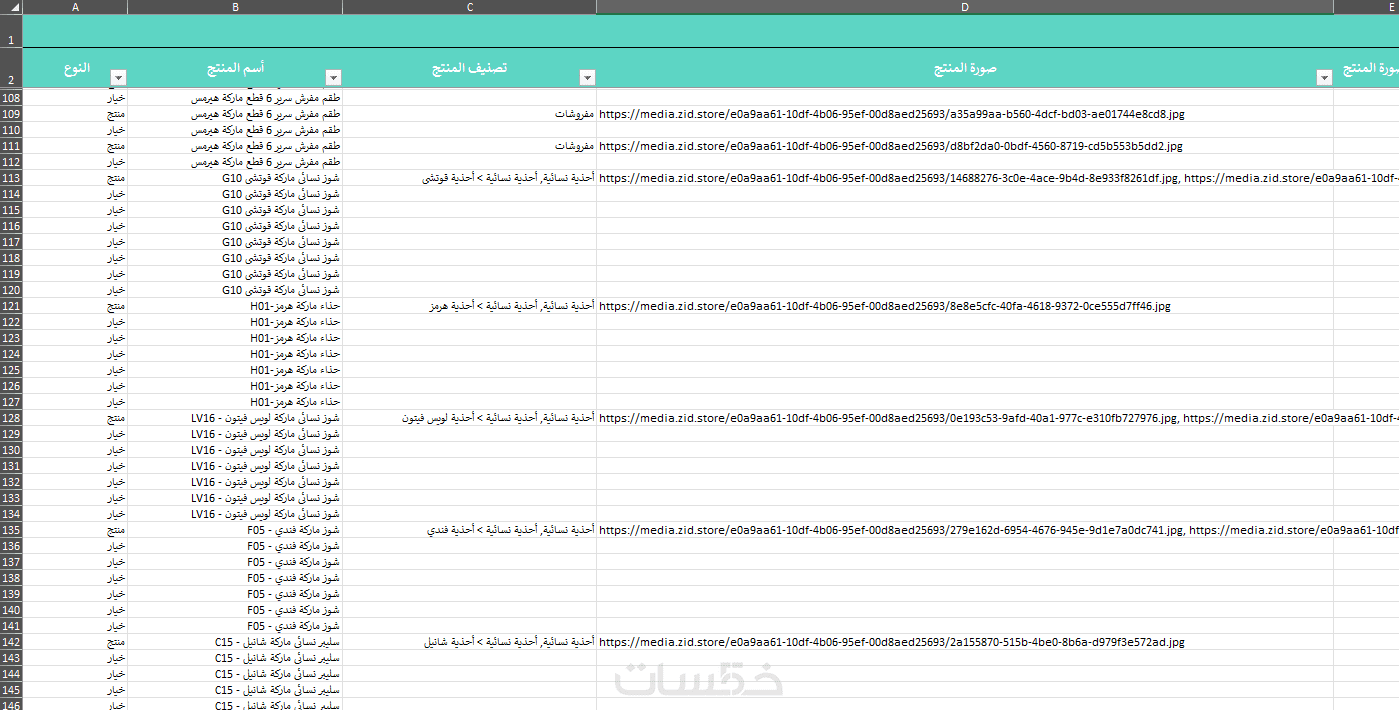Screen dimensions: 1399x710
Task: Select column D header
Action: pyautogui.click(x=965, y=7)
